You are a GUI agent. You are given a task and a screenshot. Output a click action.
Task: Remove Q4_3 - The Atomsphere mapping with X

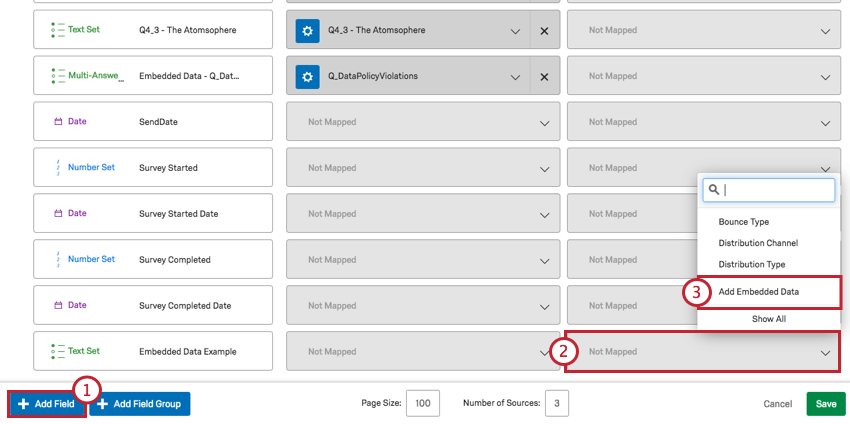coord(544,30)
